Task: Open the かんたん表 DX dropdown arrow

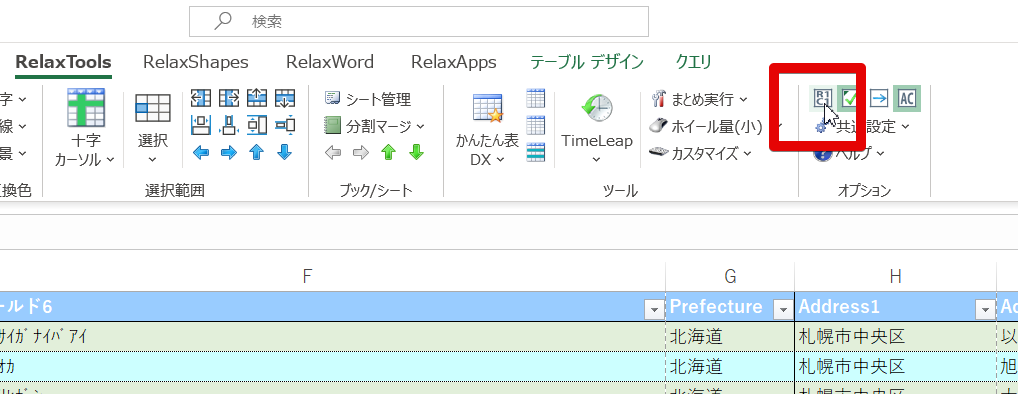Action: click(499, 160)
